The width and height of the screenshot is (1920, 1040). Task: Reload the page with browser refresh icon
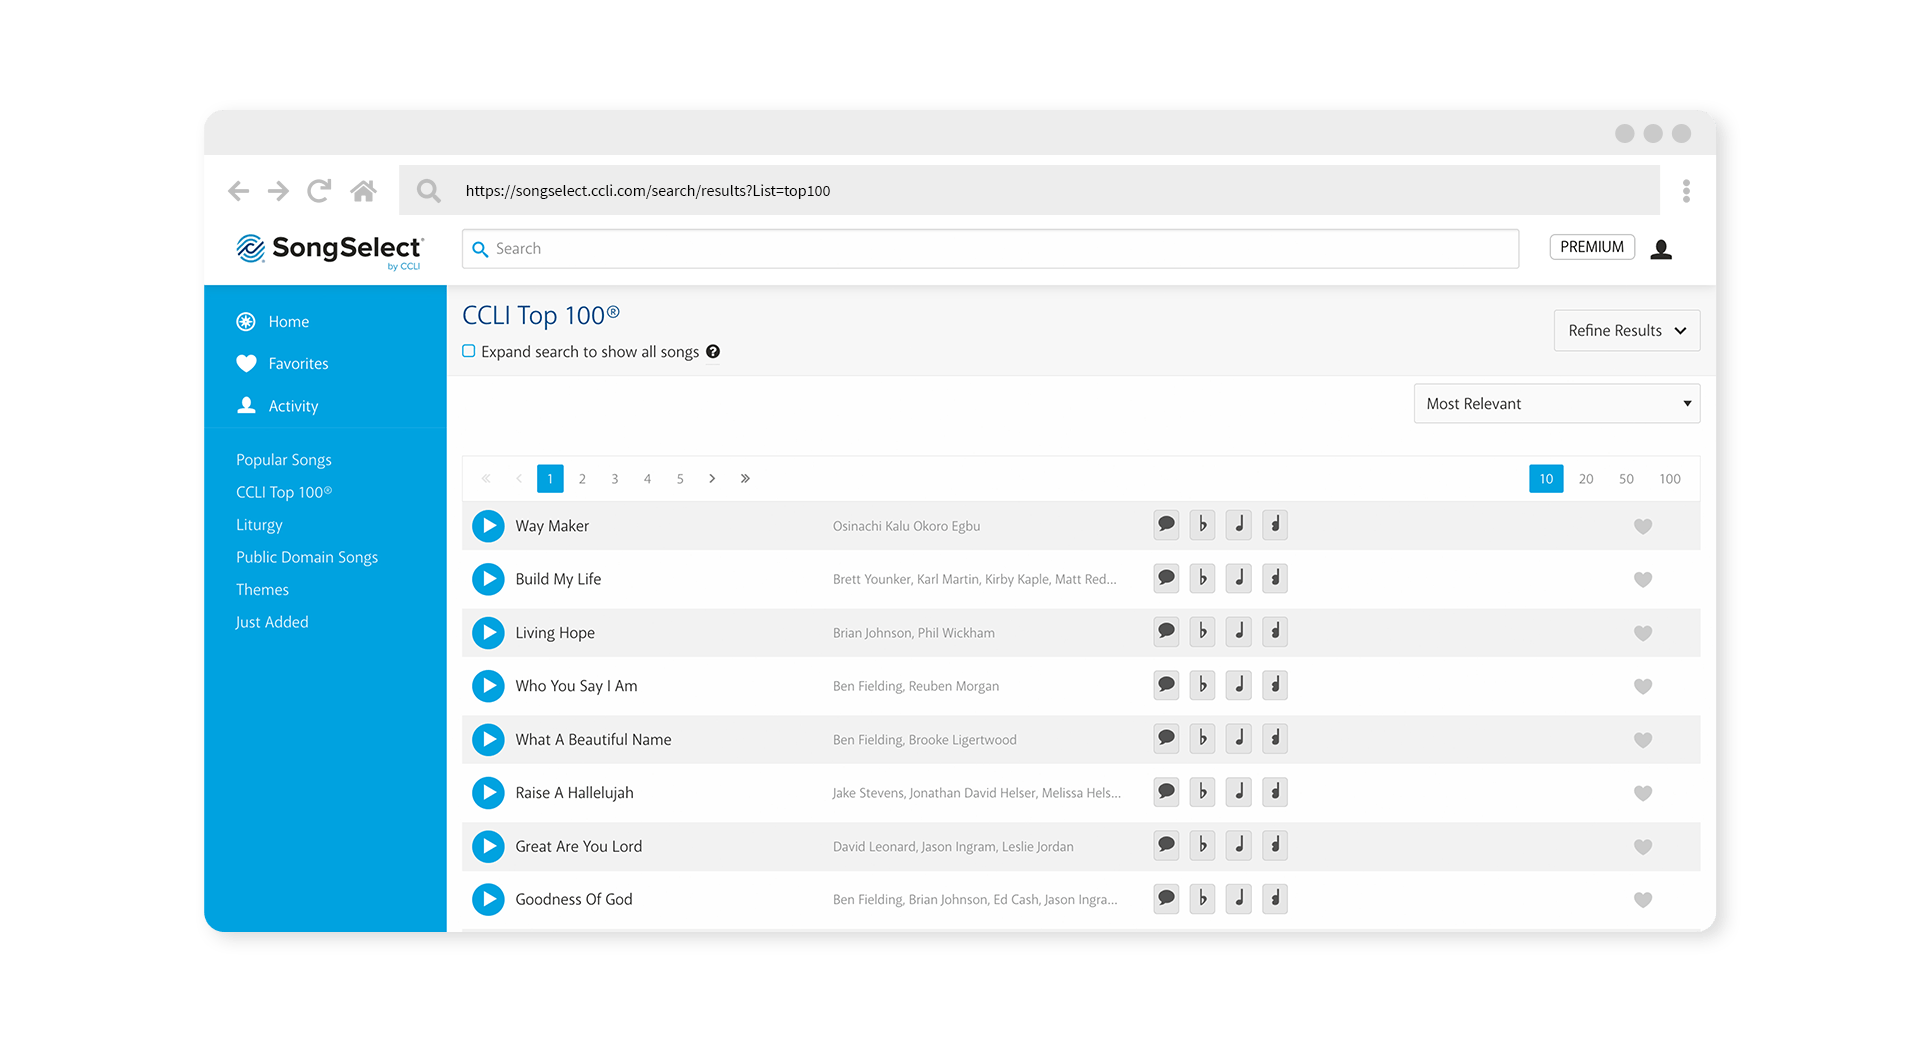(x=319, y=191)
